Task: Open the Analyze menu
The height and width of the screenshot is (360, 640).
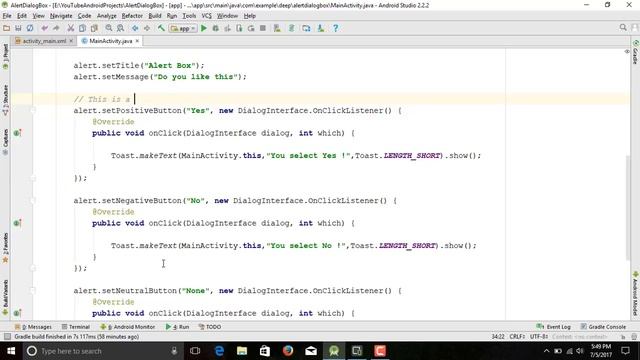Action: (x=107, y=16)
